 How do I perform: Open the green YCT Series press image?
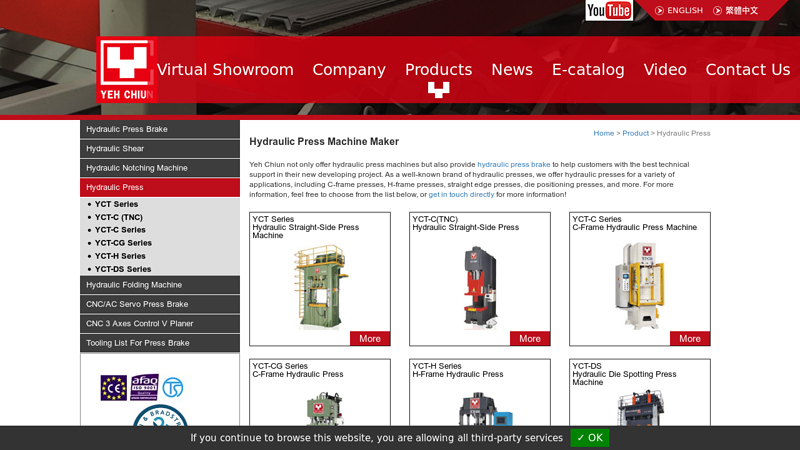(320, 286)
